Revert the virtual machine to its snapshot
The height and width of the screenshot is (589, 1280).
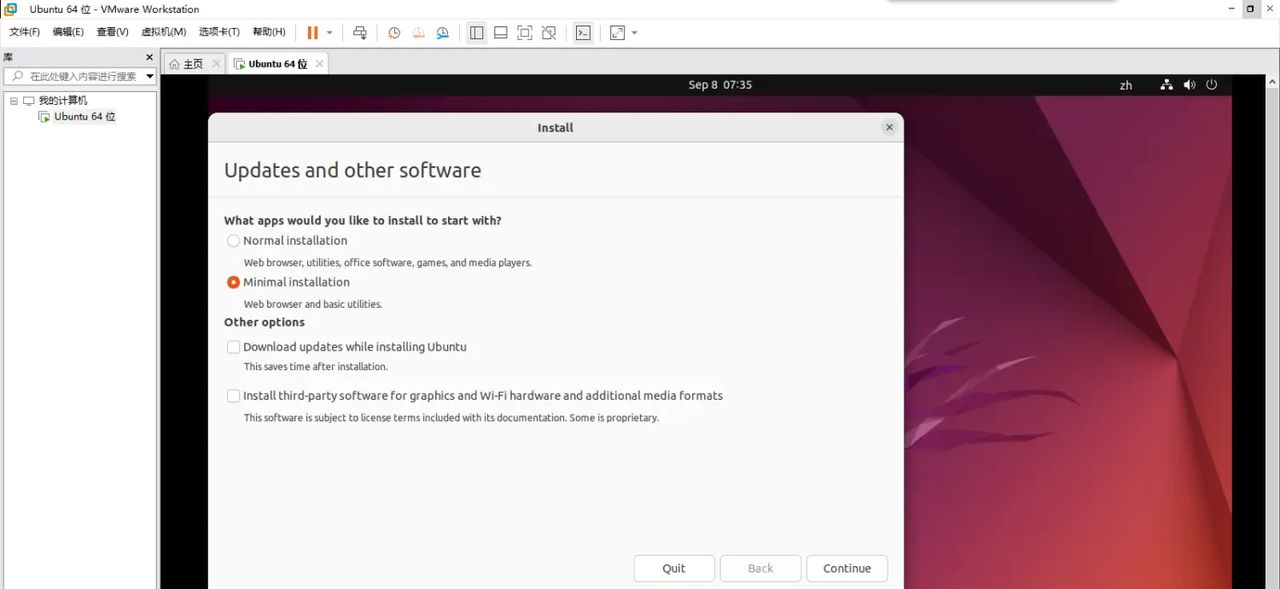[418, 32]
